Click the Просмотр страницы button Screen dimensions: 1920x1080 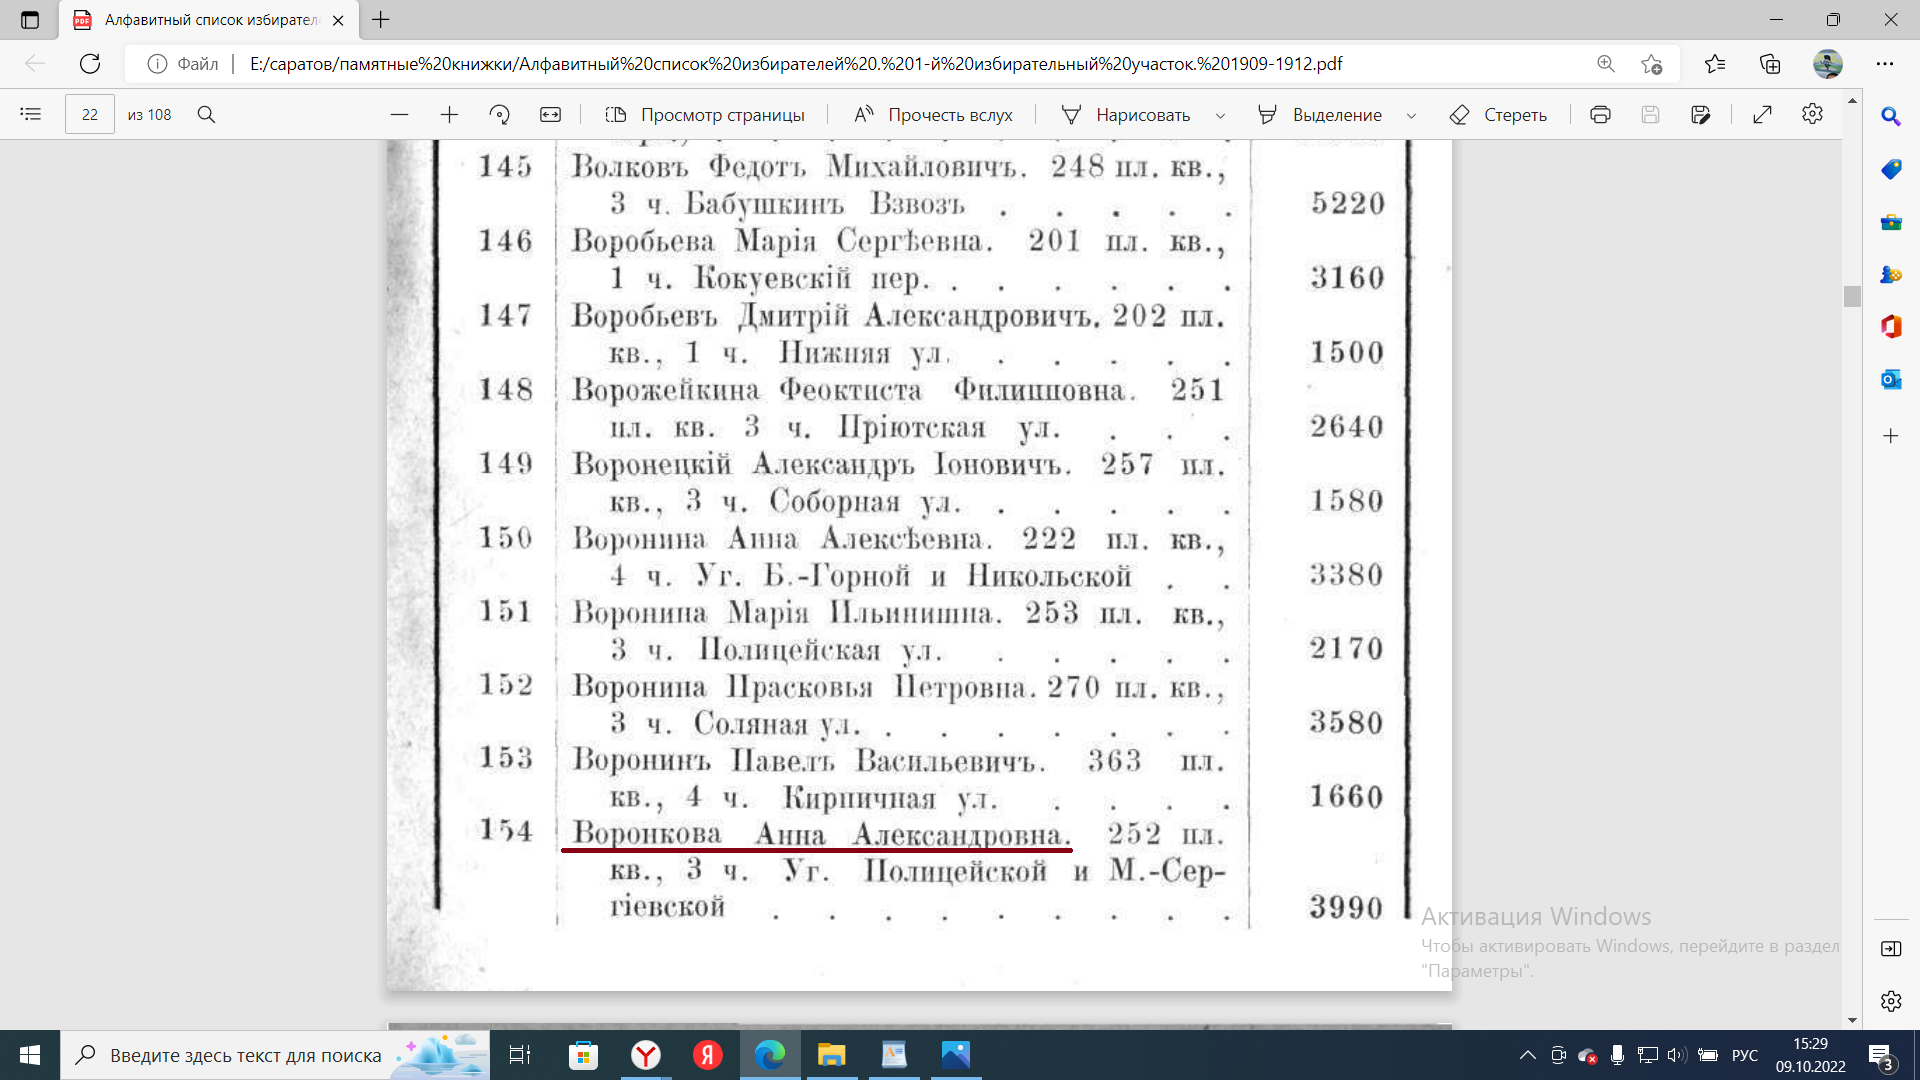pos(705,115)
